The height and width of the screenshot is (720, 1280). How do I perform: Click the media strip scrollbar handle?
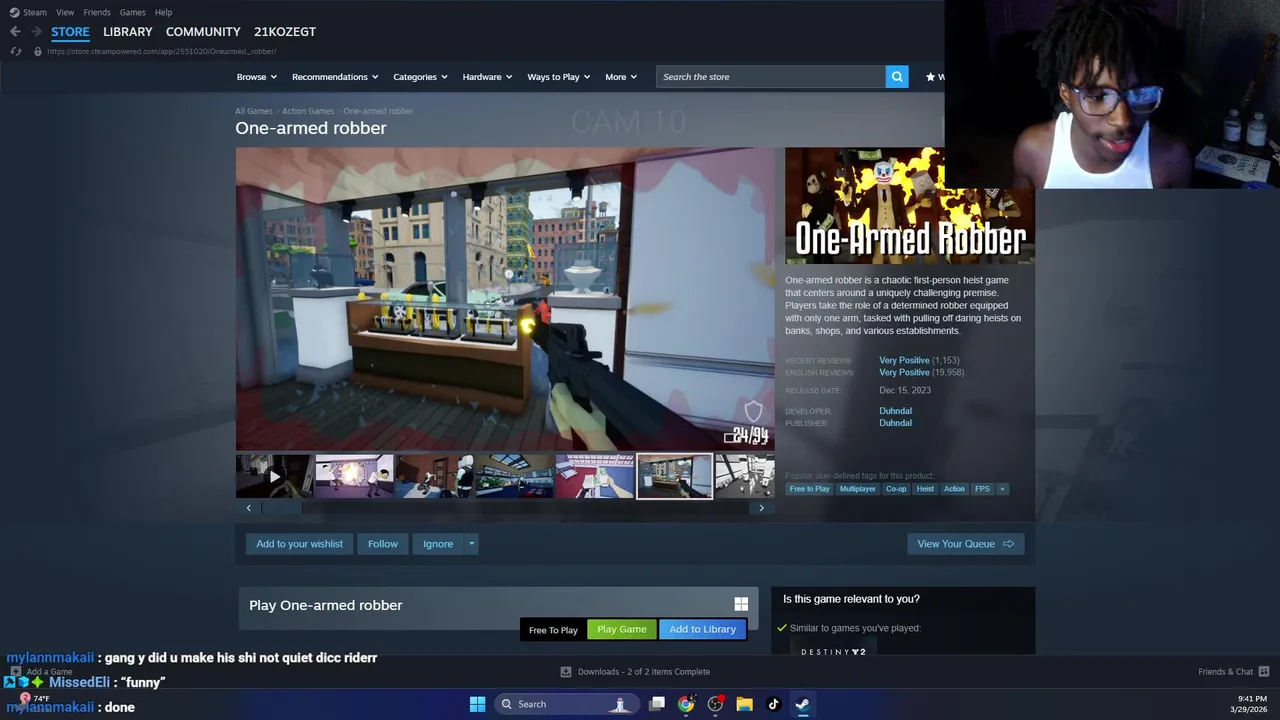(x=282, y=508)
